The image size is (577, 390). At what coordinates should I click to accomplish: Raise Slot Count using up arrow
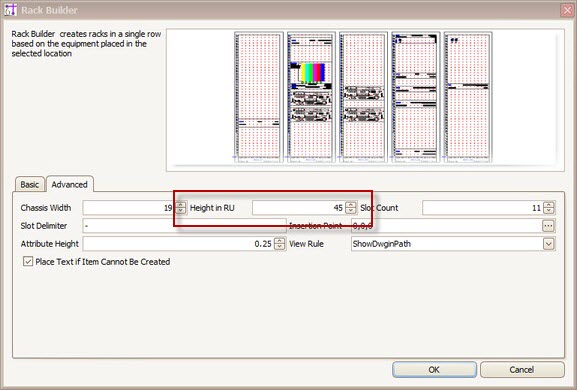[549, 205]
